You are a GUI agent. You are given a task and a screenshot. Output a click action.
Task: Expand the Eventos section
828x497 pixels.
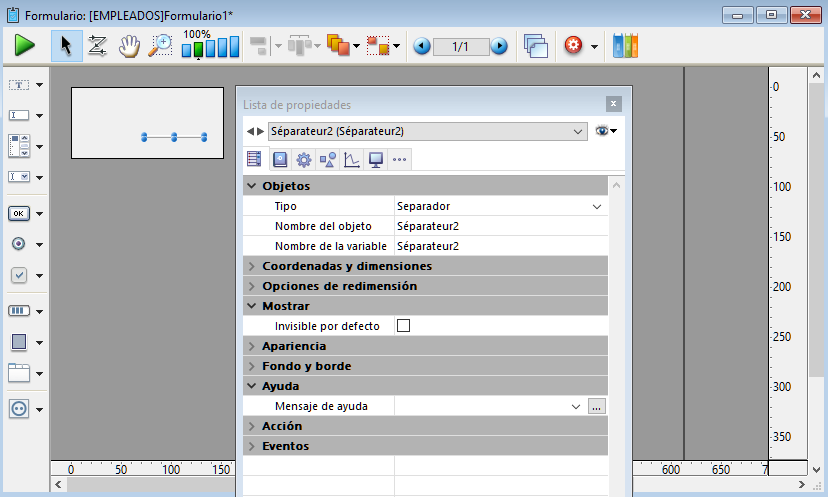252,446
